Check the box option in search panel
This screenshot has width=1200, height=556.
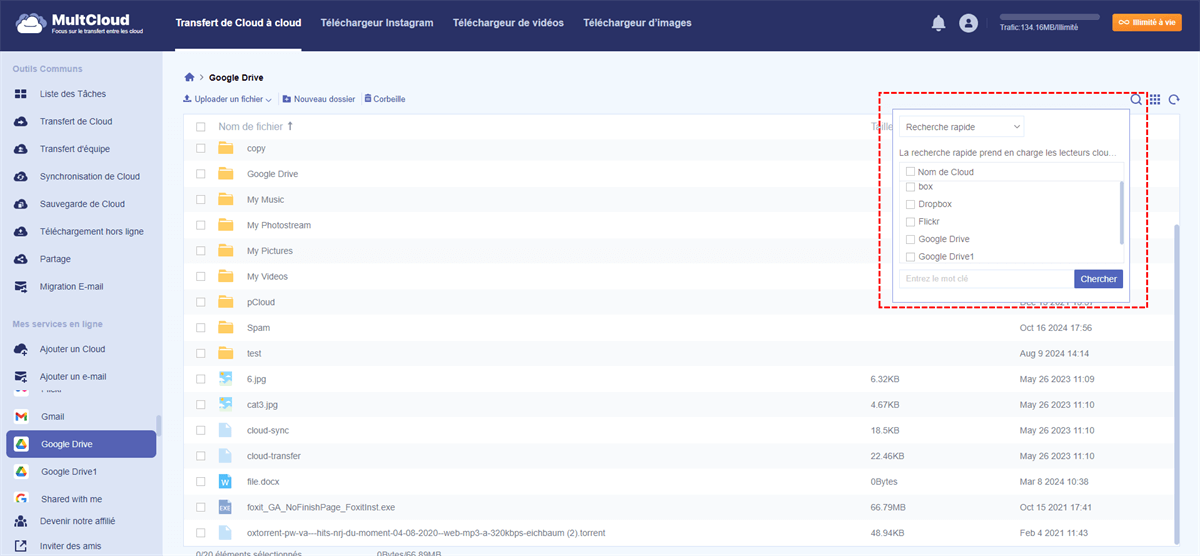[910, 187]
